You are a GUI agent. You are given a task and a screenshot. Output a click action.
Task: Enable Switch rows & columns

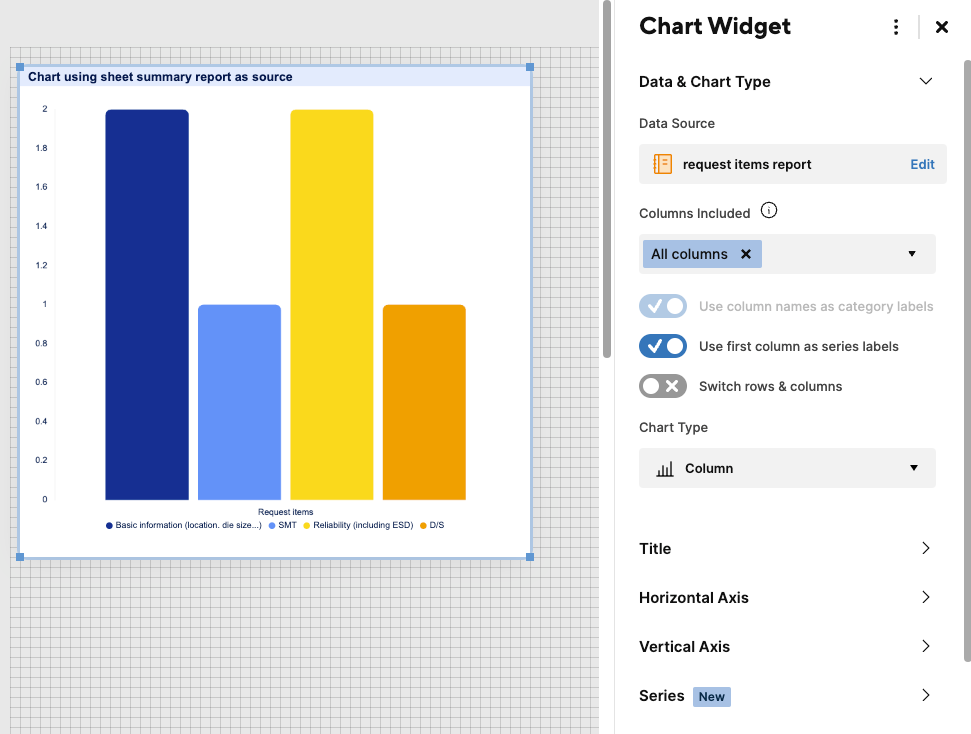pos(663,386)
